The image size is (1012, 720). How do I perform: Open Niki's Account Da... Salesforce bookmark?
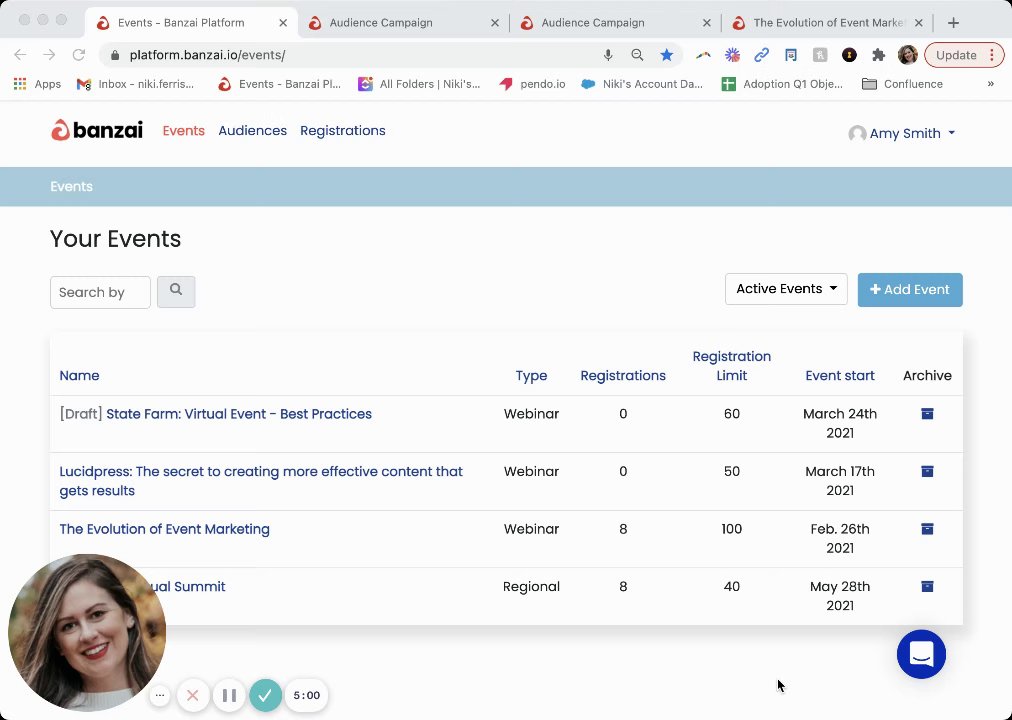[642, 84]
